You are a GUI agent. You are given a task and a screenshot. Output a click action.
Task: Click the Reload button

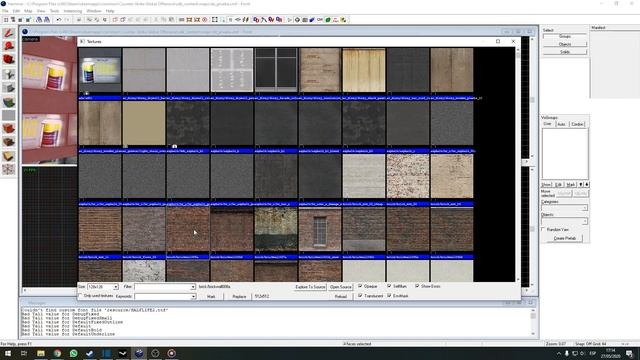pyautogui.click(x=340, y=296)
